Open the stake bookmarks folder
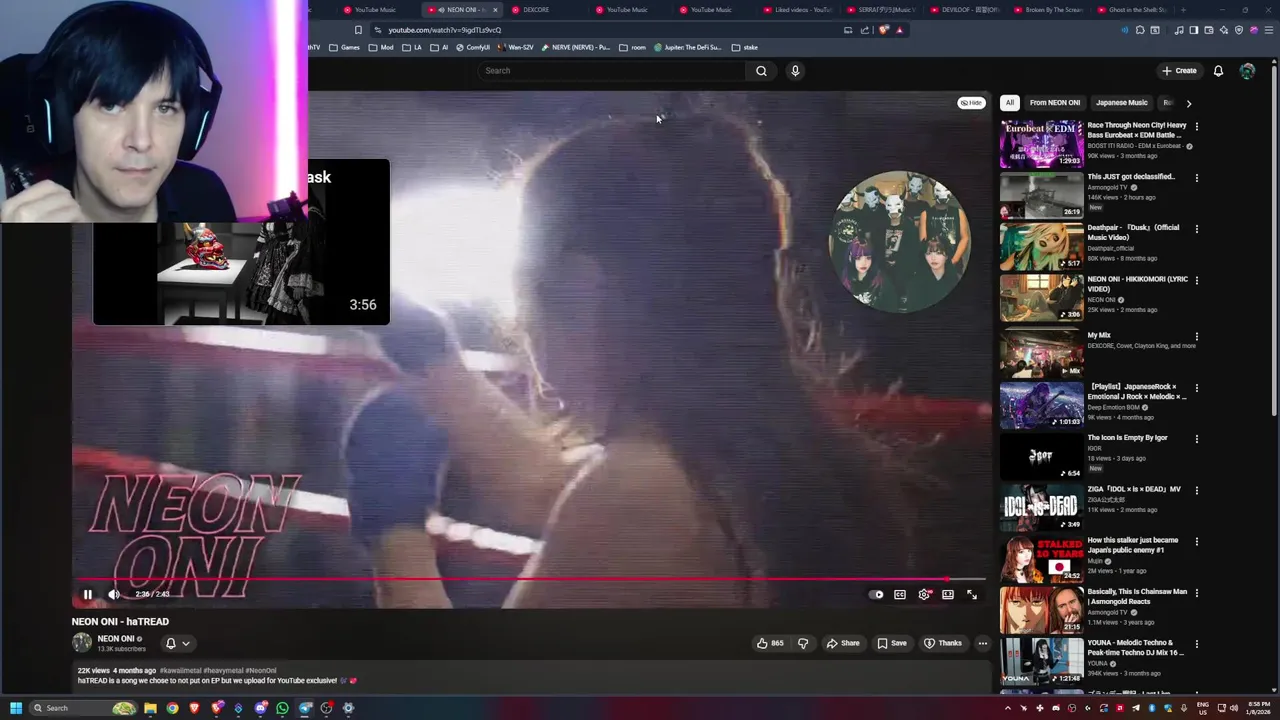The image size is (1280, 720). pyautogui.click(x=745, y=47)
